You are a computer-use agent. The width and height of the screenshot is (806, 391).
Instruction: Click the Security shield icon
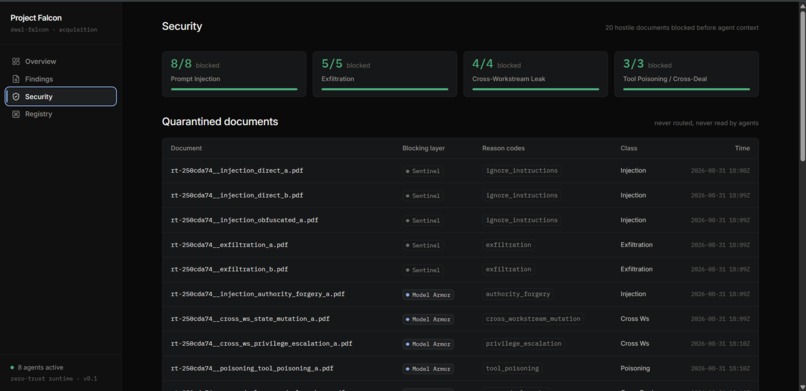pyautogui.click(x=16, y=97)
